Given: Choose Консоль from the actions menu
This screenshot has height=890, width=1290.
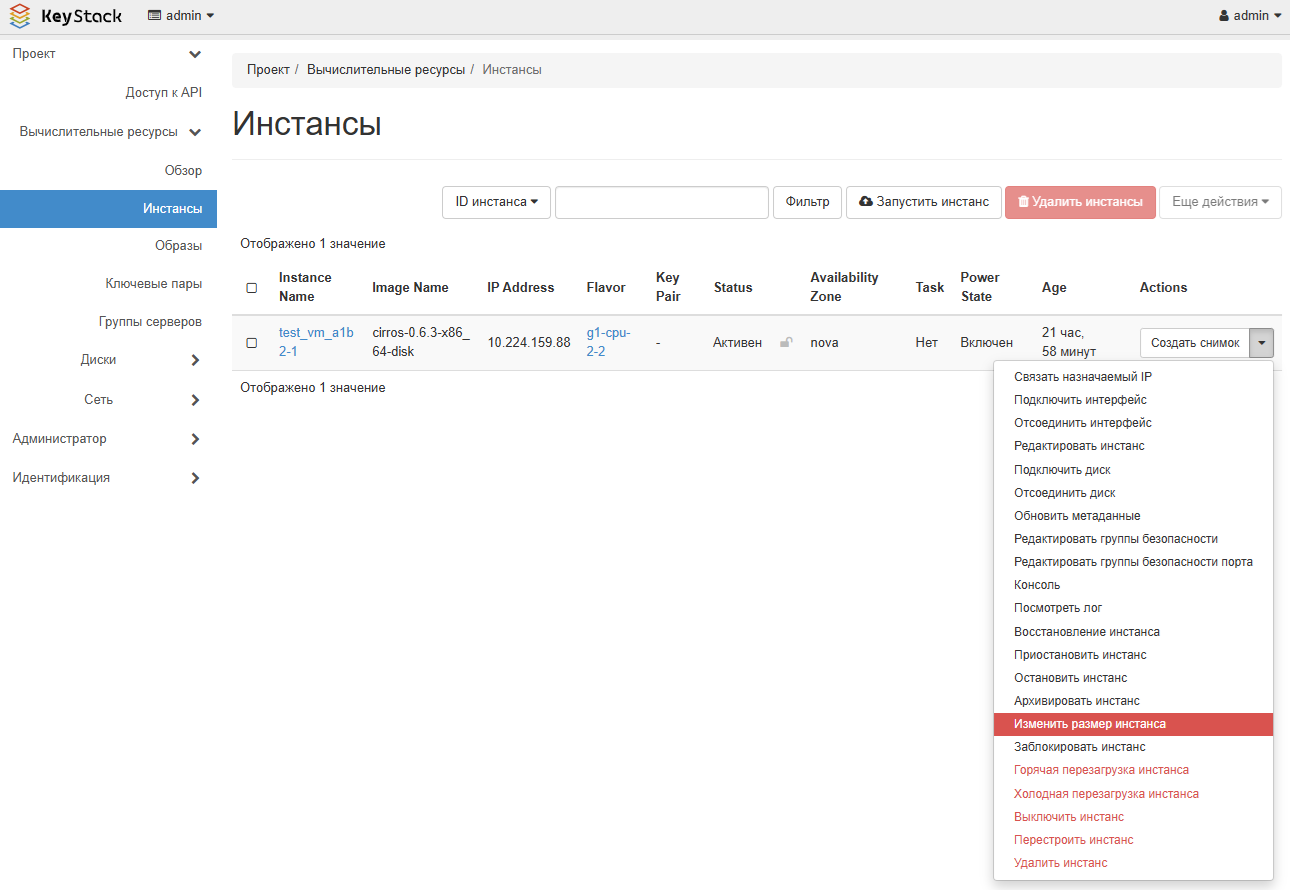Looking at the screenshot, I should point(1037,585).
